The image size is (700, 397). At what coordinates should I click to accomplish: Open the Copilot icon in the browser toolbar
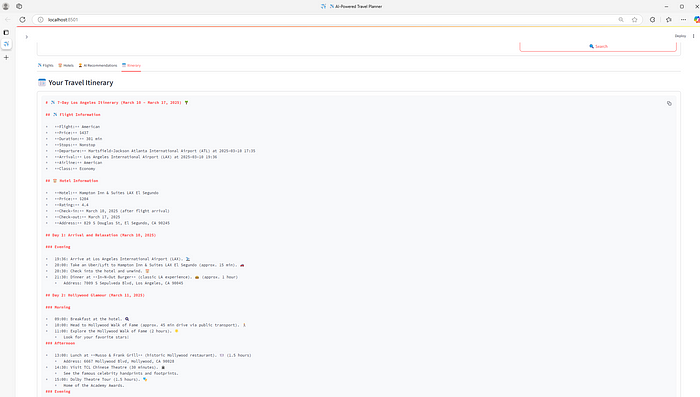(x=696, y=20)
